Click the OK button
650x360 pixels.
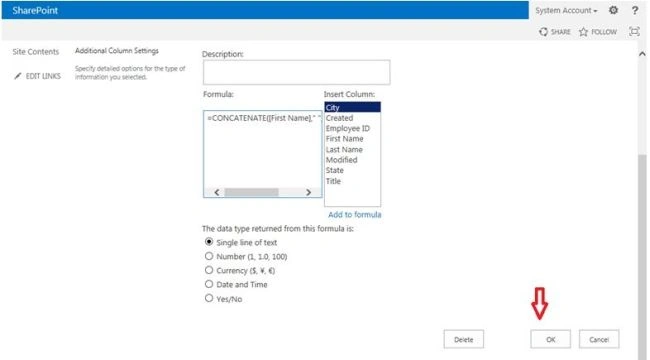click(550, 339)
